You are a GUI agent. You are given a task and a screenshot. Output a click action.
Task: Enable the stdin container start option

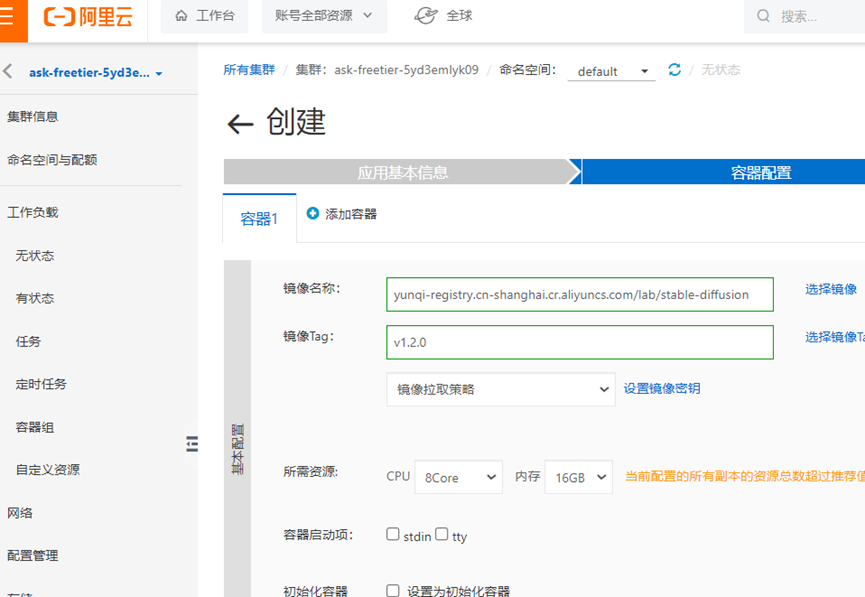click(393, 535)
